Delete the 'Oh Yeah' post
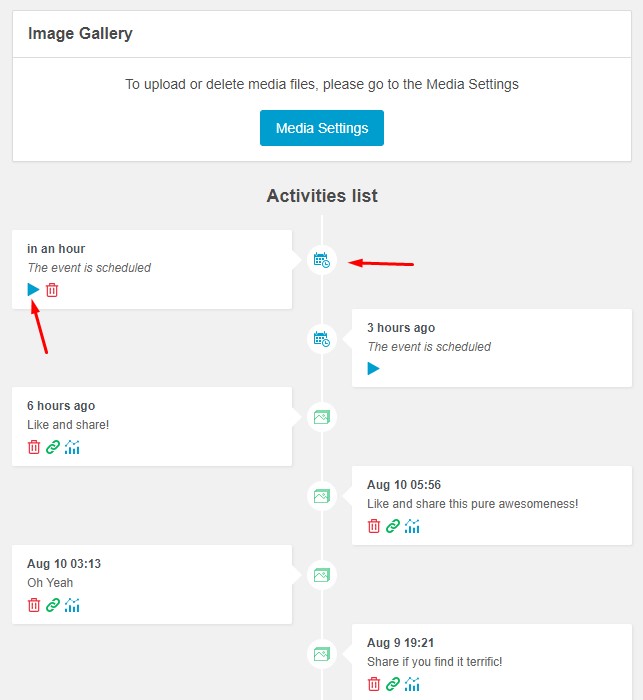Image resolution: width=643 pixels, height=700 pixels. [x=34, y=605]
